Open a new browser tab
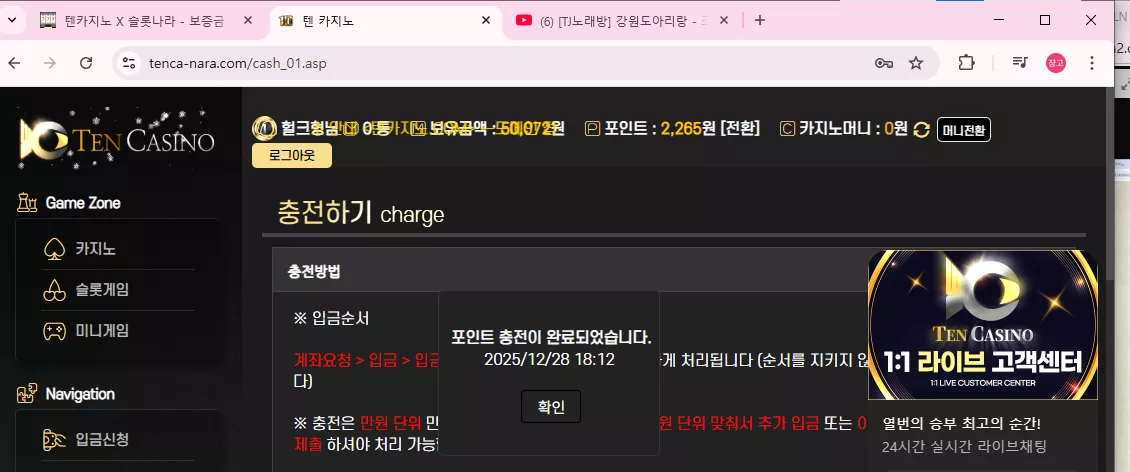This screenshot has width=1130, height=472. point(760,20)
